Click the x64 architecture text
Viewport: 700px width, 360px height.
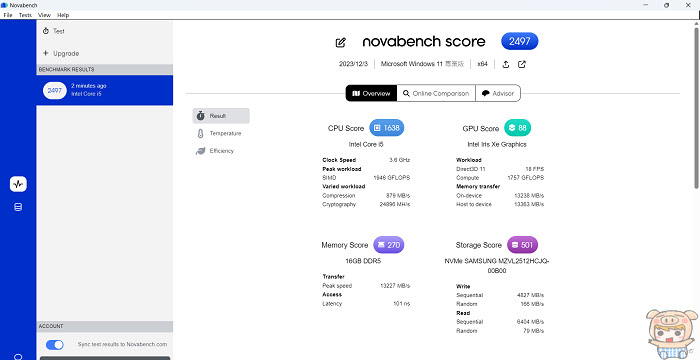[x=482, y=64]
